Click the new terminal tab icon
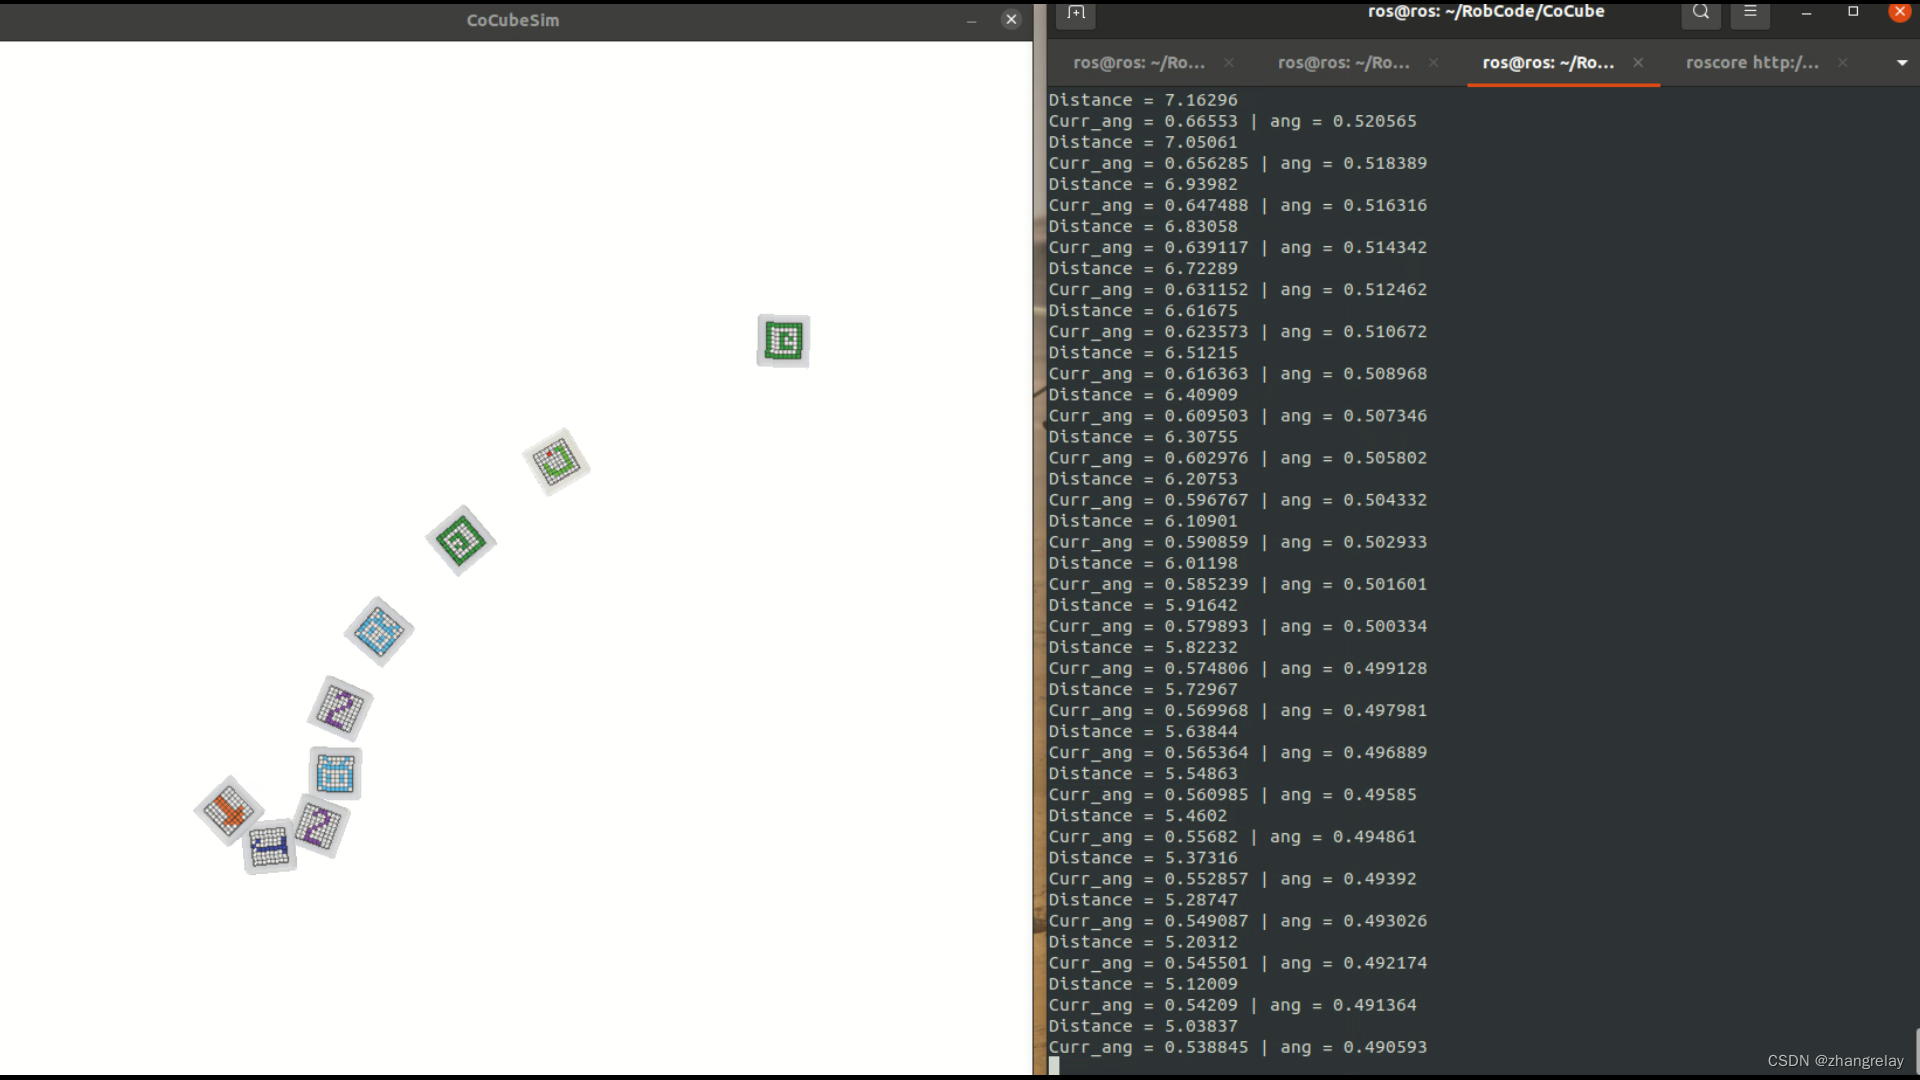Viewport: 1920px width, 1080px height. pyautogui.click(x=1076, y=13)
